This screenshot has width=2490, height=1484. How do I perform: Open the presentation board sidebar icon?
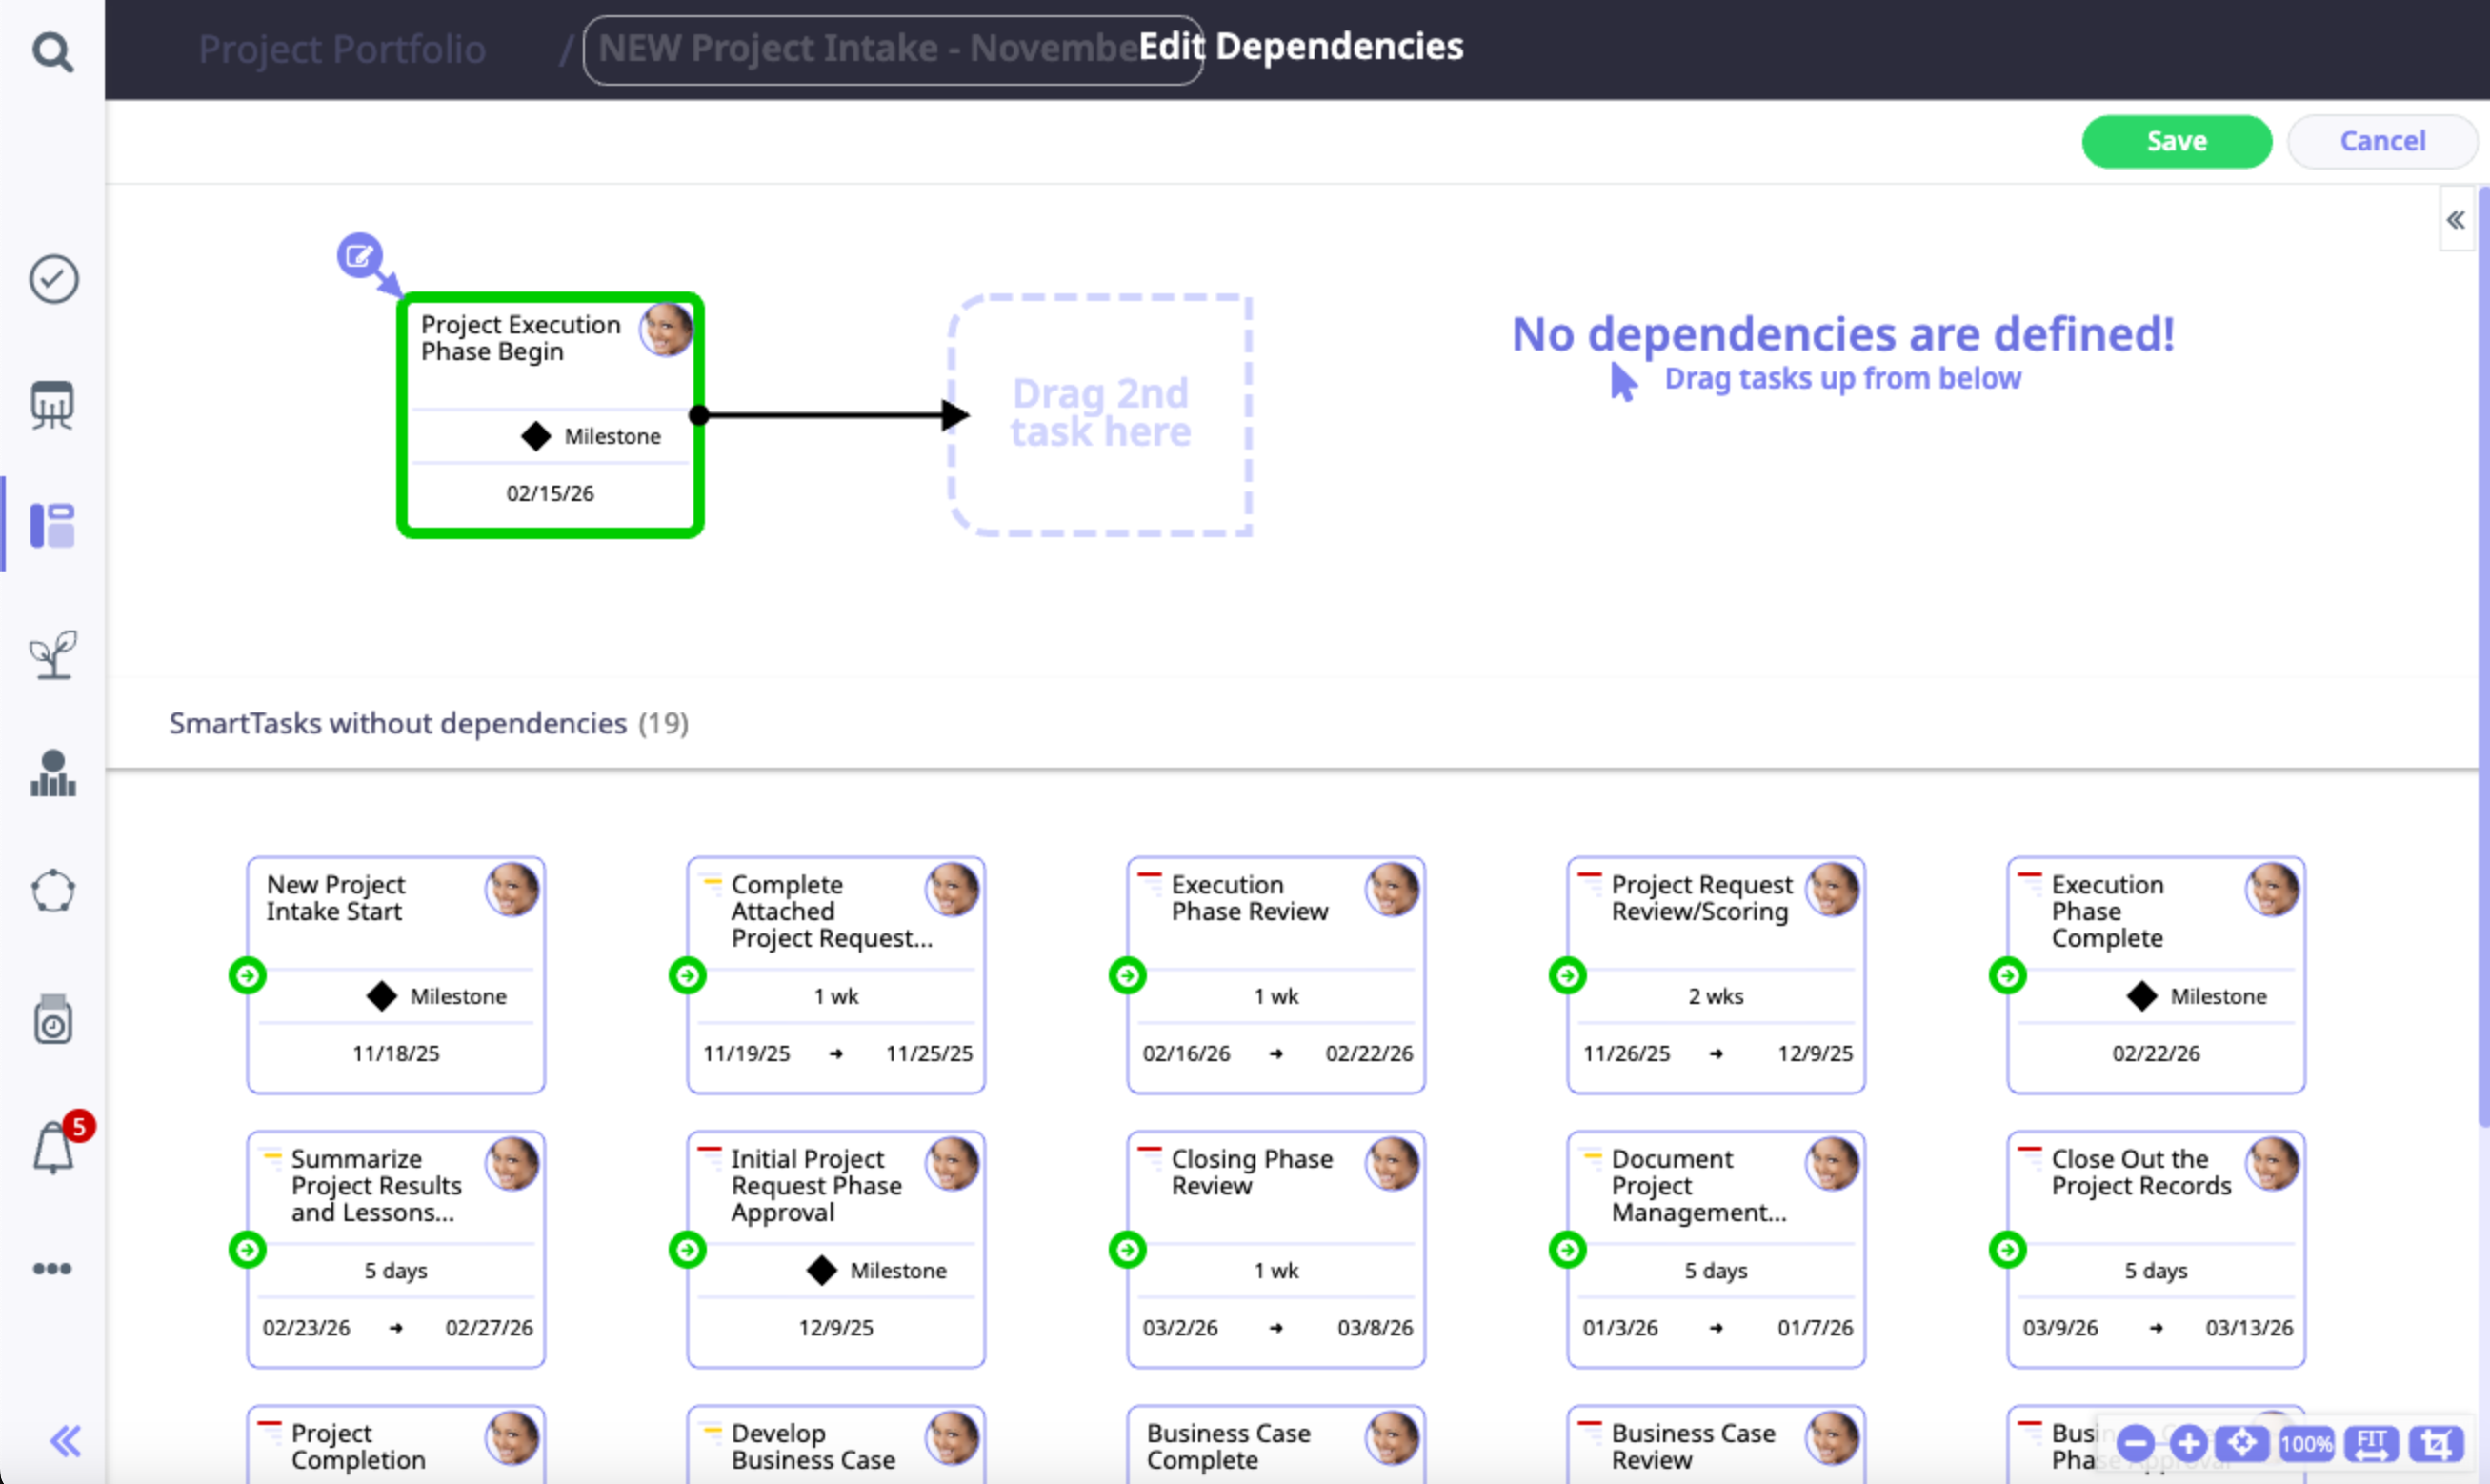click(x=52, y=405)
